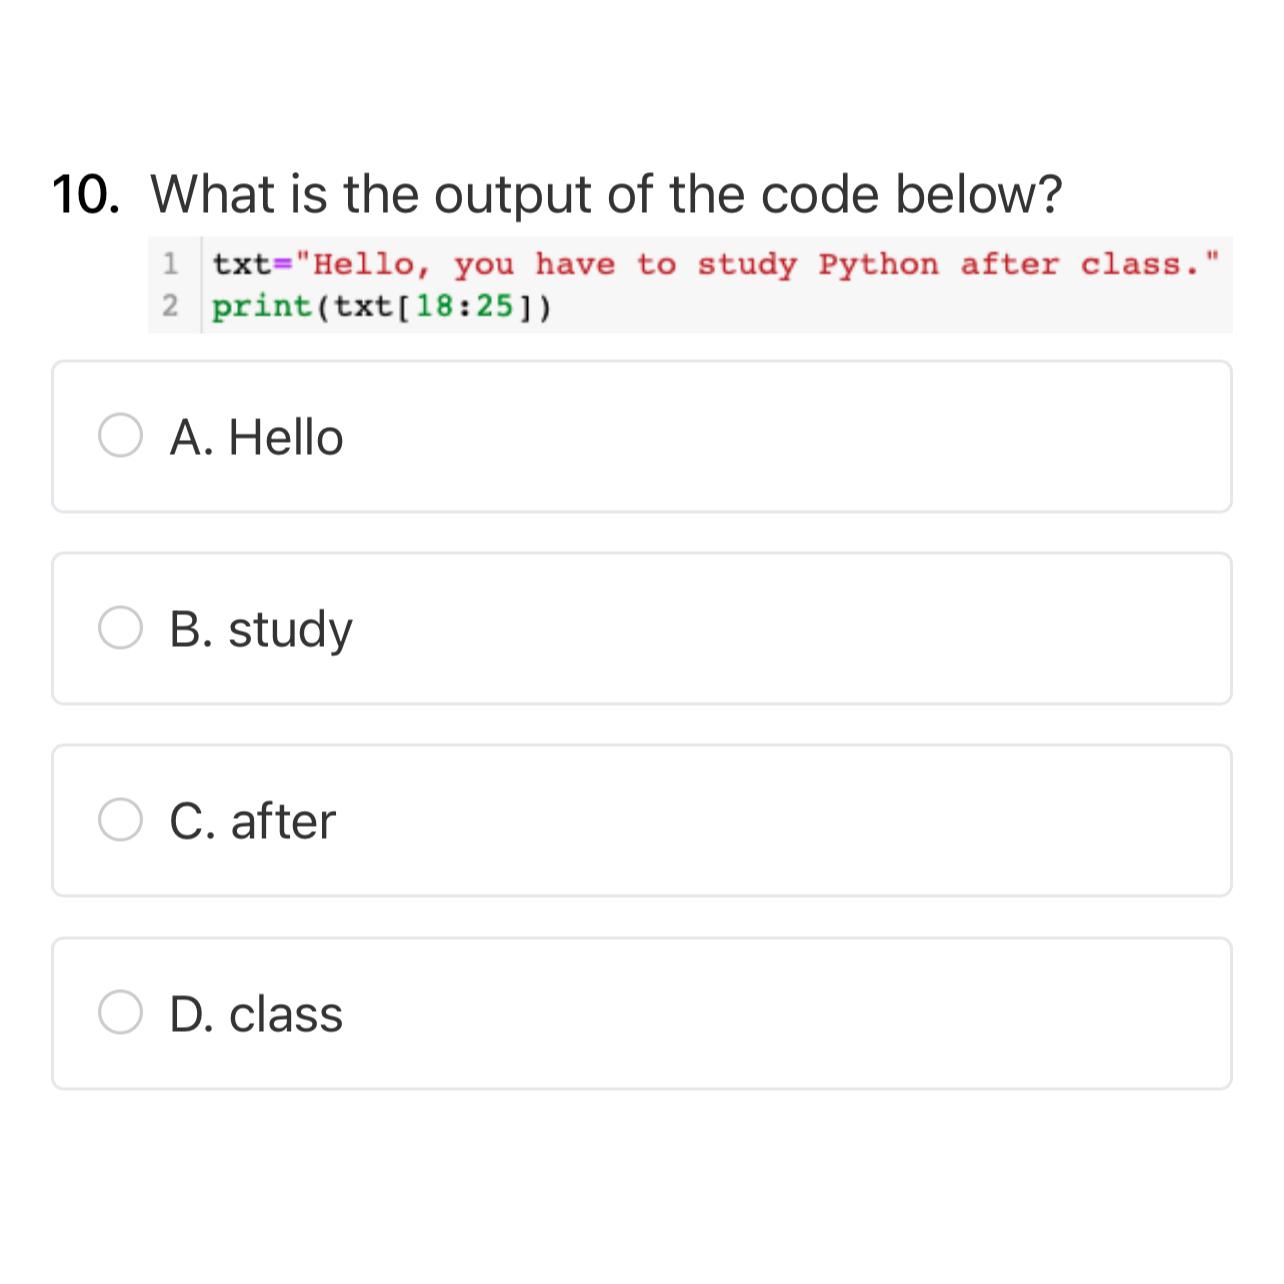1284x1284 pixels.
Task: Select the radio button for option D
Action: click(x=120, y=1013)
